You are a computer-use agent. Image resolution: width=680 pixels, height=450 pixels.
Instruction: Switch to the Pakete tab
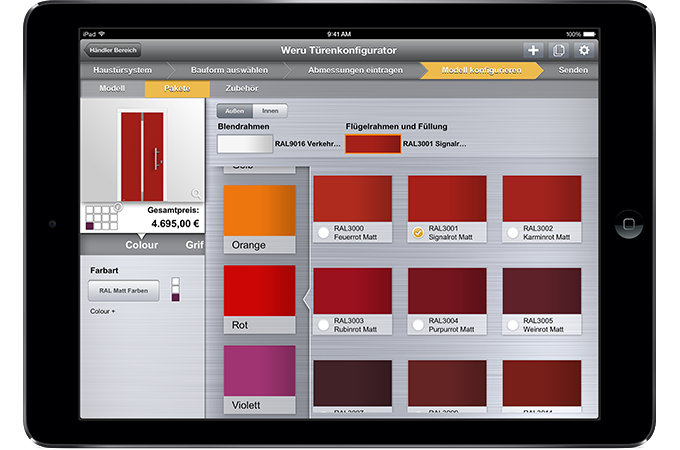pos(177,88)
